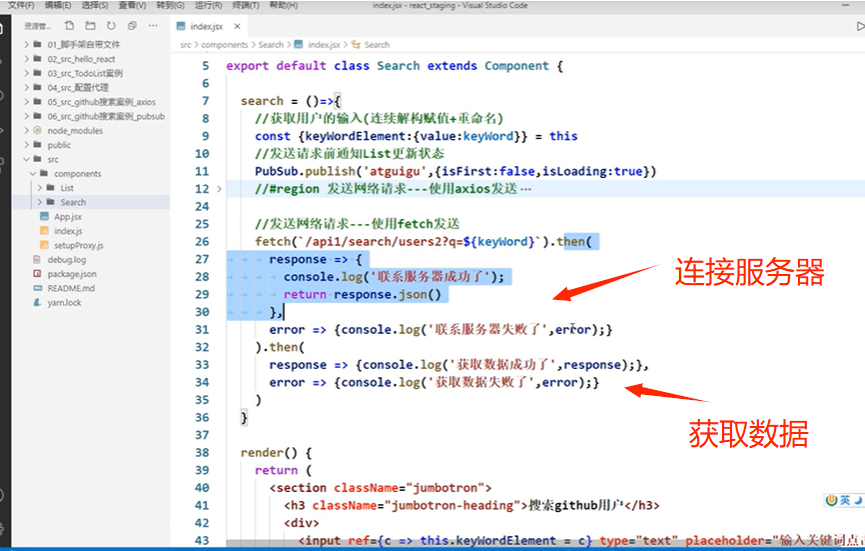Open the 转到(G) menu
The height and width of the screenshot is (551, 865).
[170, 5]
